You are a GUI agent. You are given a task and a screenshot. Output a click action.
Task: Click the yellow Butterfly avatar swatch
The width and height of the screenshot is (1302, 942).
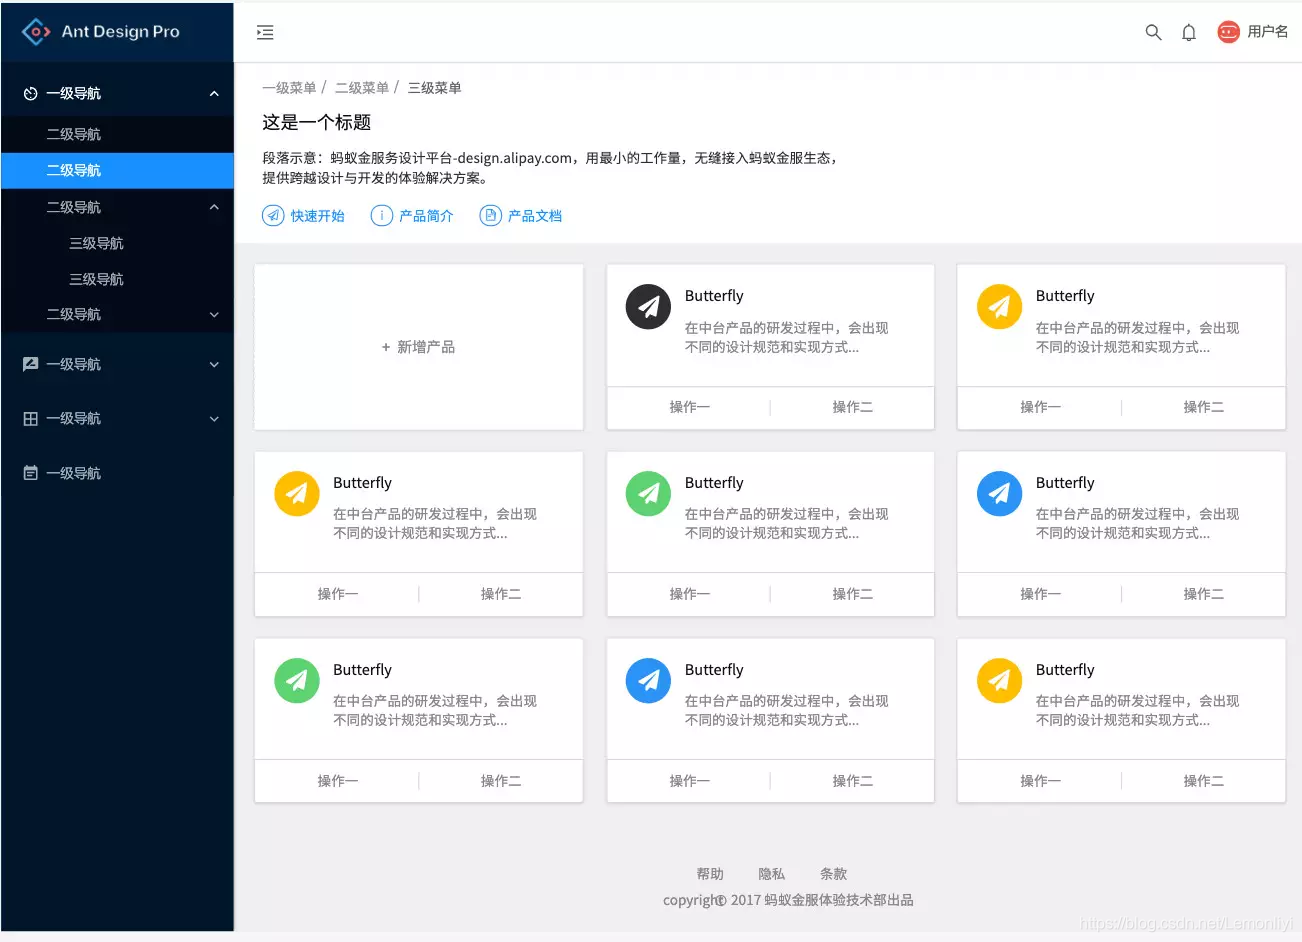[999, 307]
